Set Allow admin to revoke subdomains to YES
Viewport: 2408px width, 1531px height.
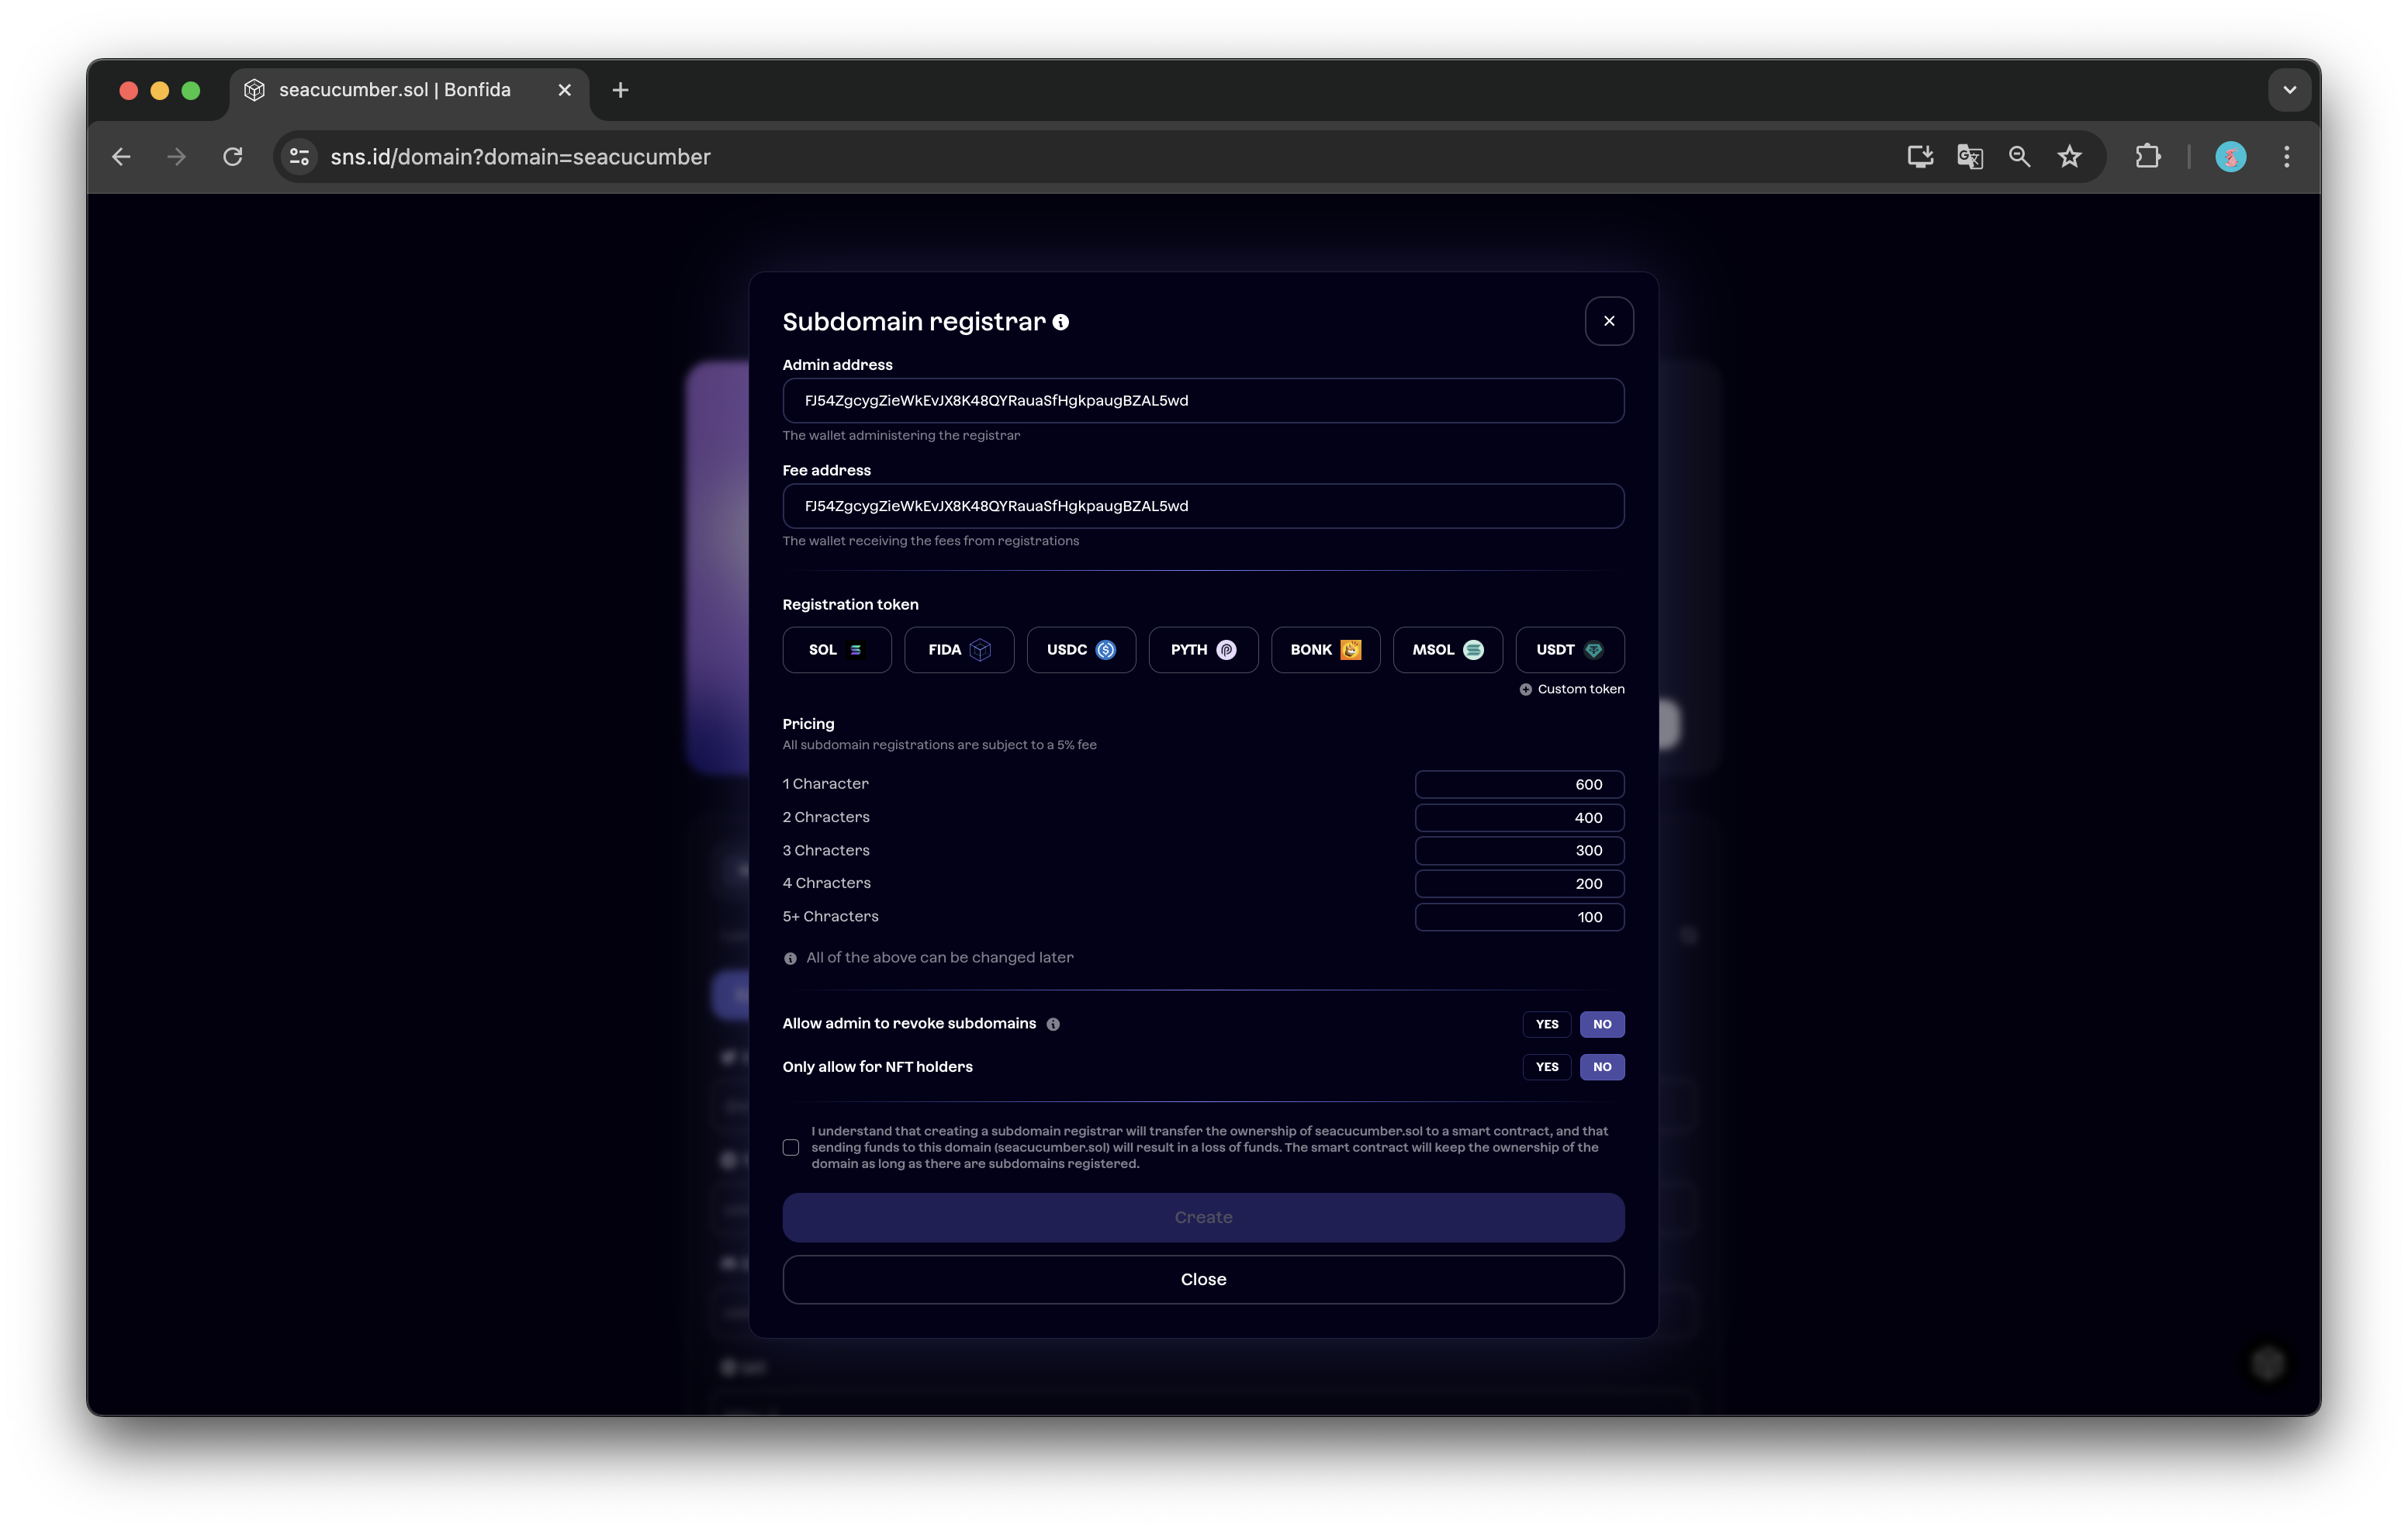pyautogui.click(x=1546, y=1024)
